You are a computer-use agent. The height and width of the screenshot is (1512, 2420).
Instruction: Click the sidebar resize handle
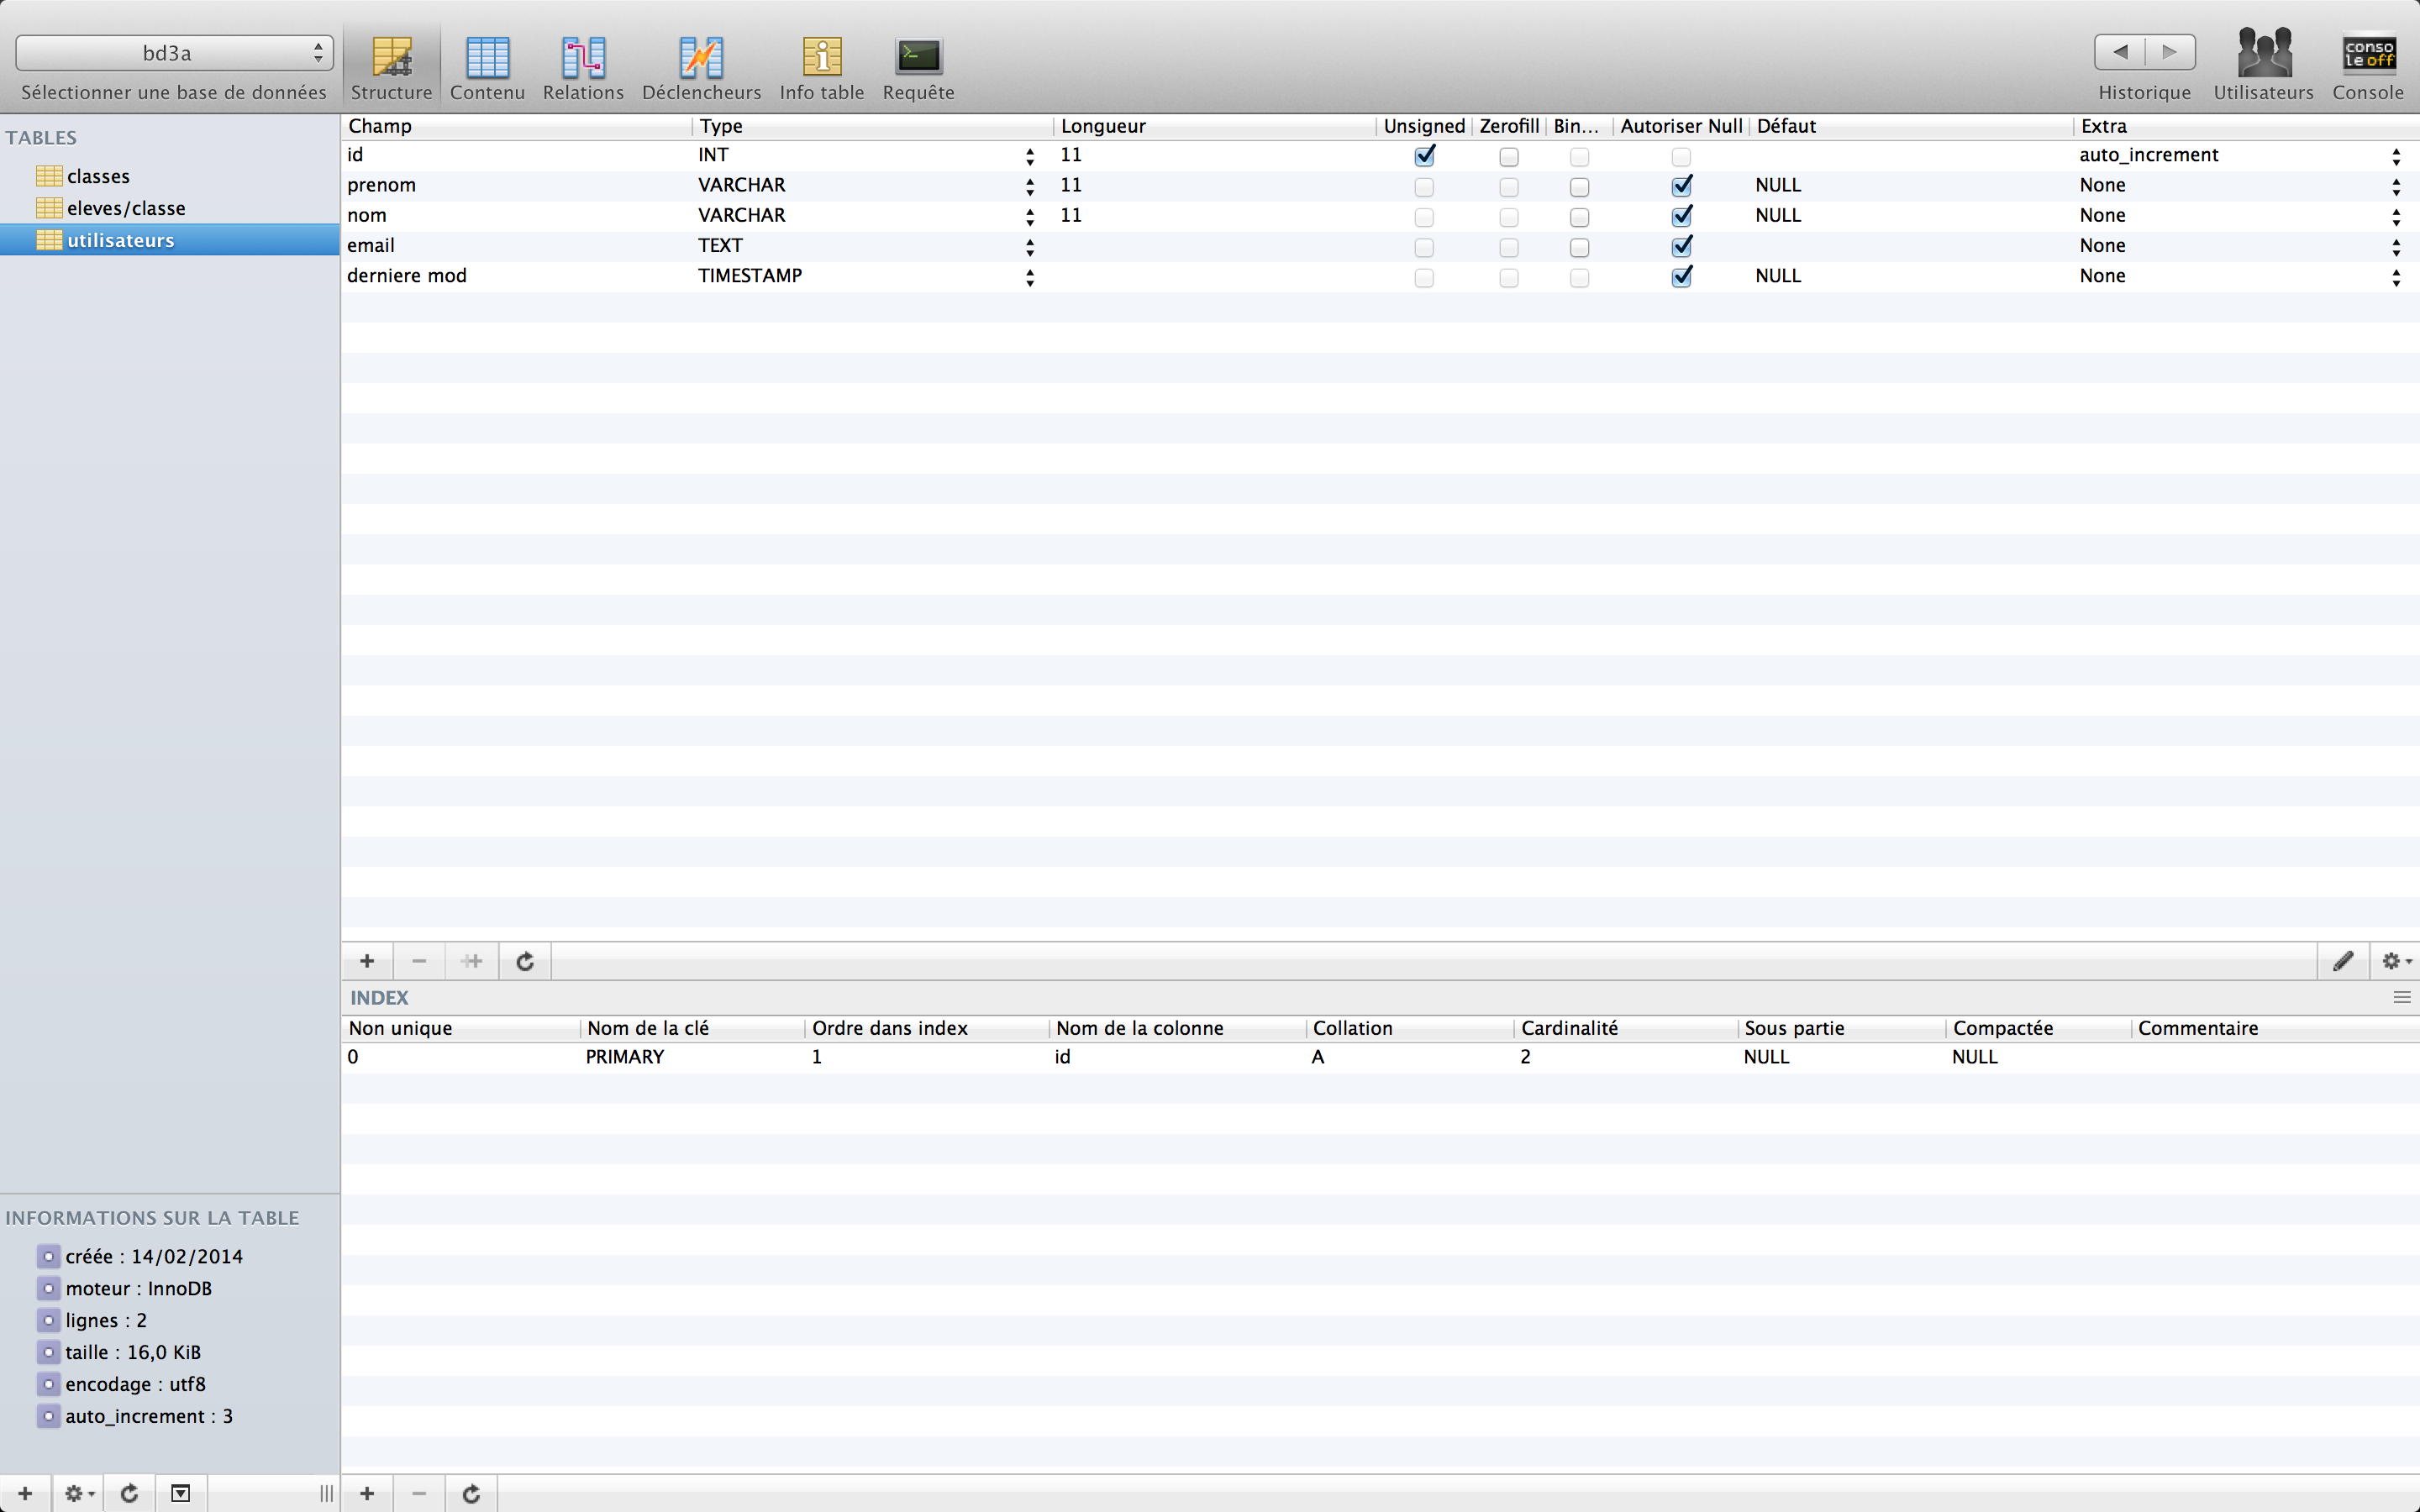coord(326,1493)
